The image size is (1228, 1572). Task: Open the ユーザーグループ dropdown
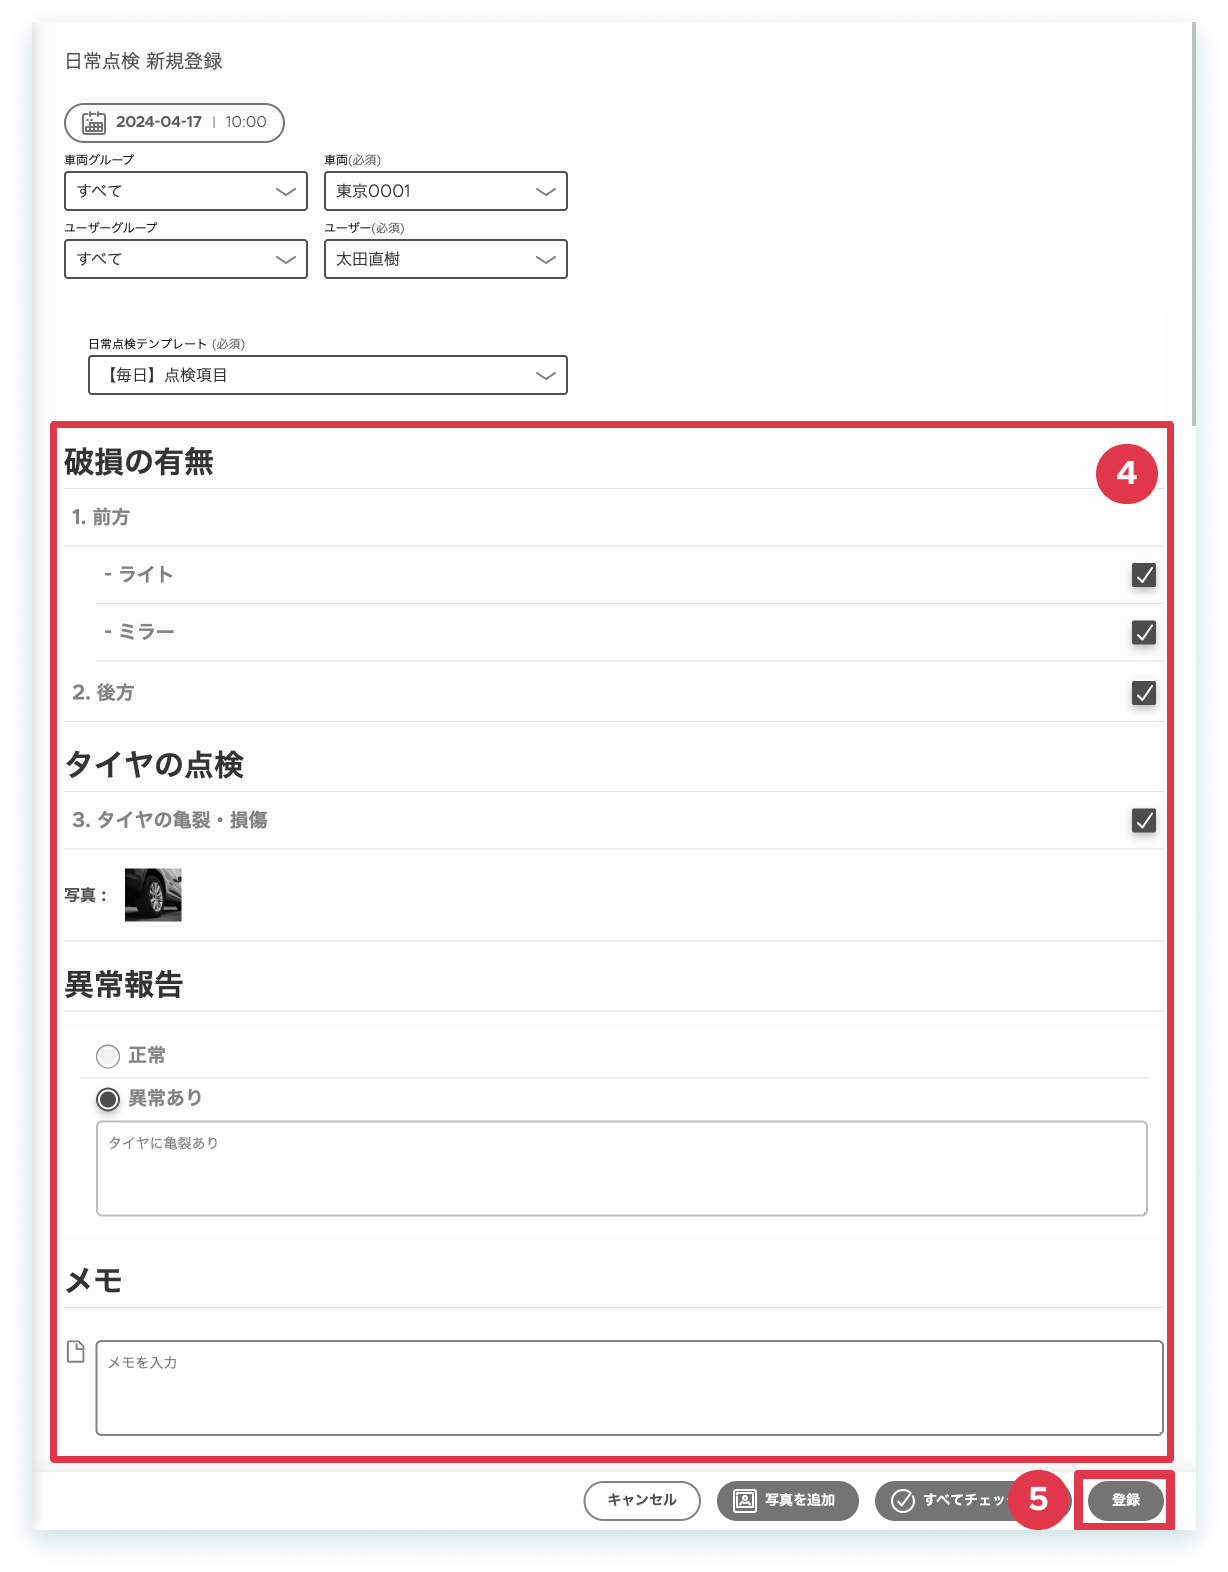[x=186, y=259]
